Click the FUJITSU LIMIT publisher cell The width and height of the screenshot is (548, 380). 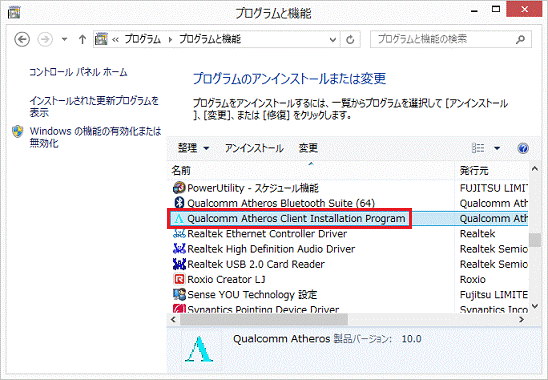pos(493,188)
